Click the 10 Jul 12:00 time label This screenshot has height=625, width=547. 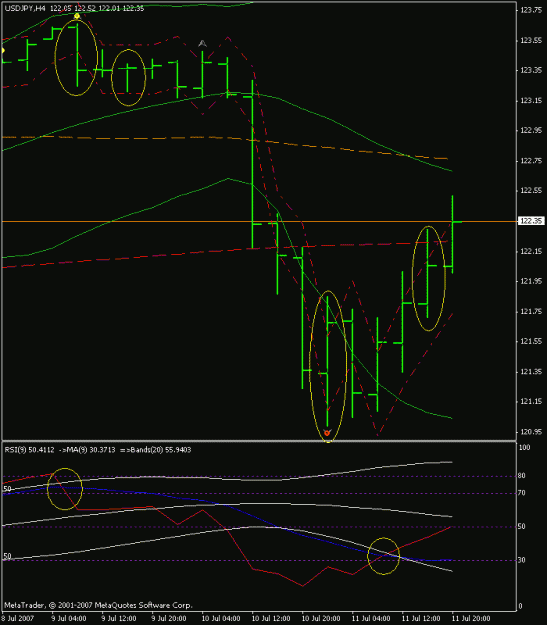pyautogui.click(x=271, y=618)
